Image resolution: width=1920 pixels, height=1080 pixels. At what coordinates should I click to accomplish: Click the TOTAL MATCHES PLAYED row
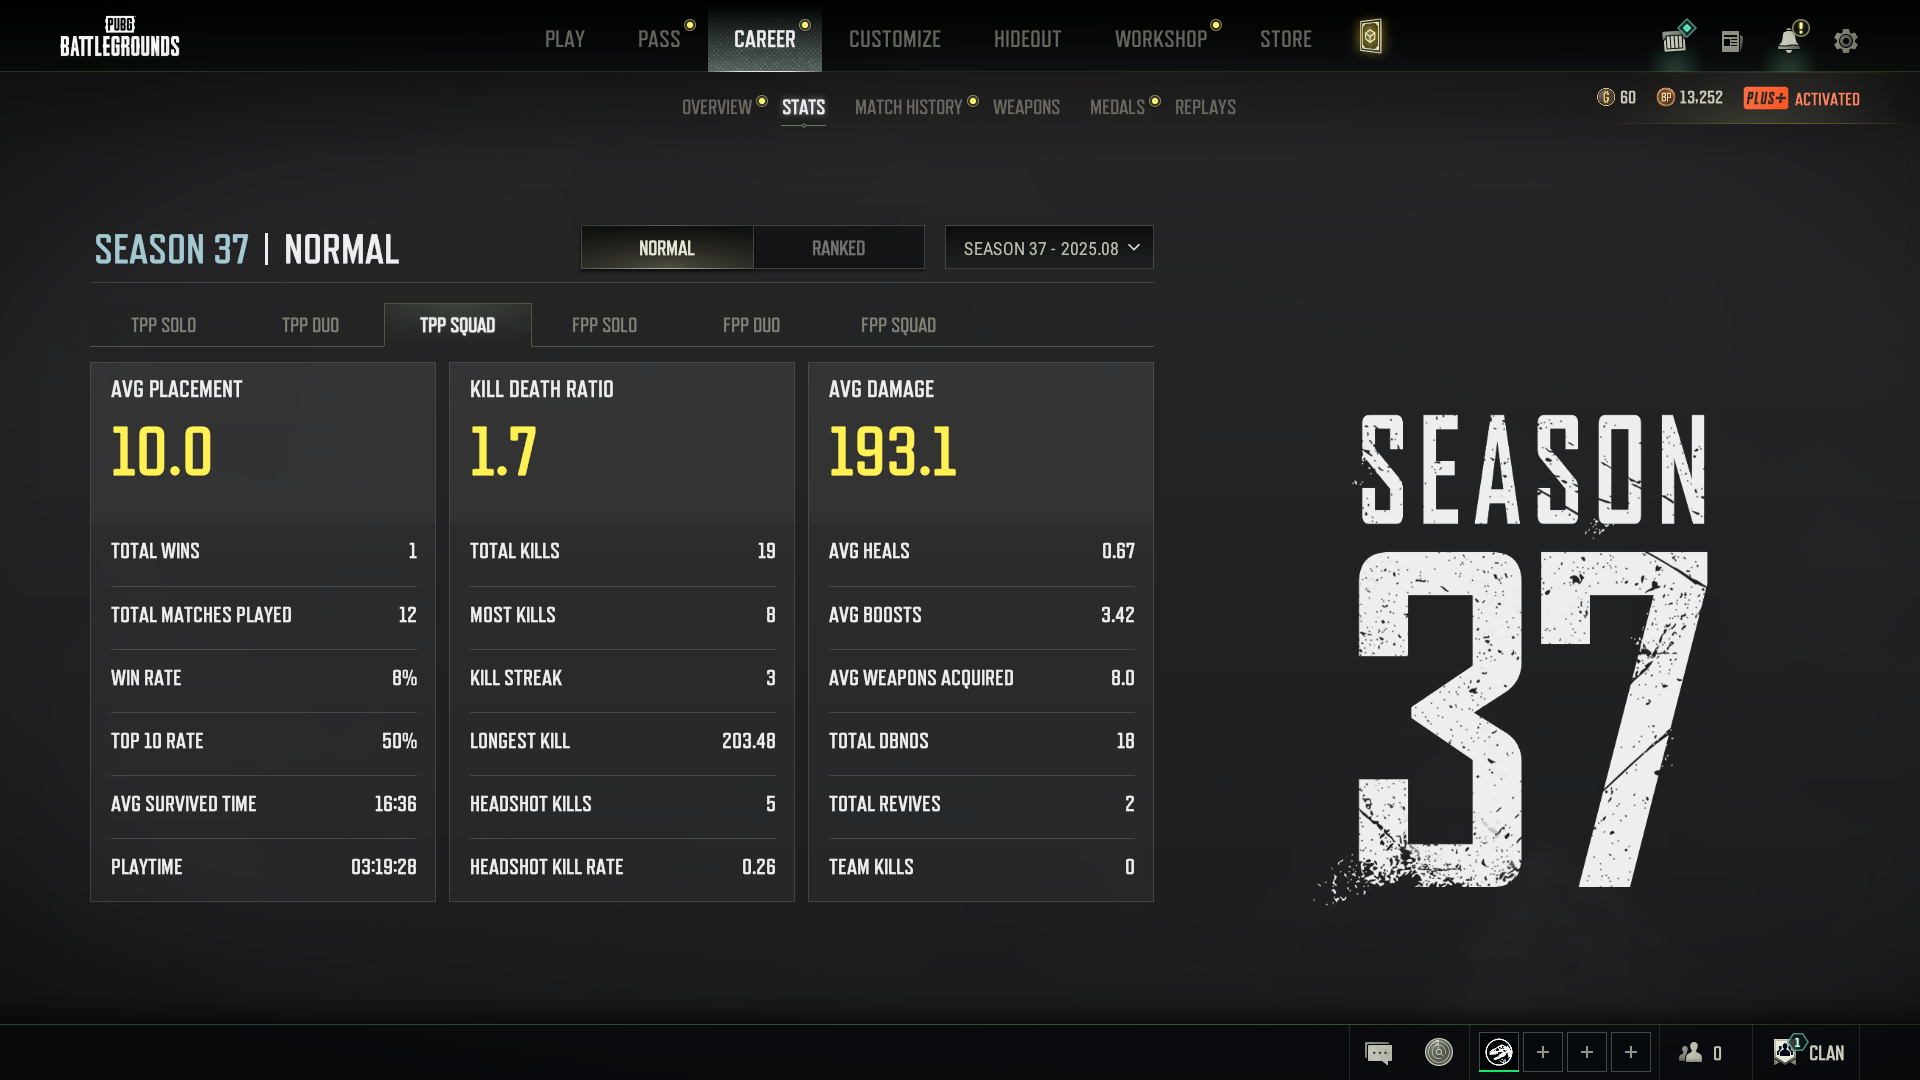pos(264,615)
